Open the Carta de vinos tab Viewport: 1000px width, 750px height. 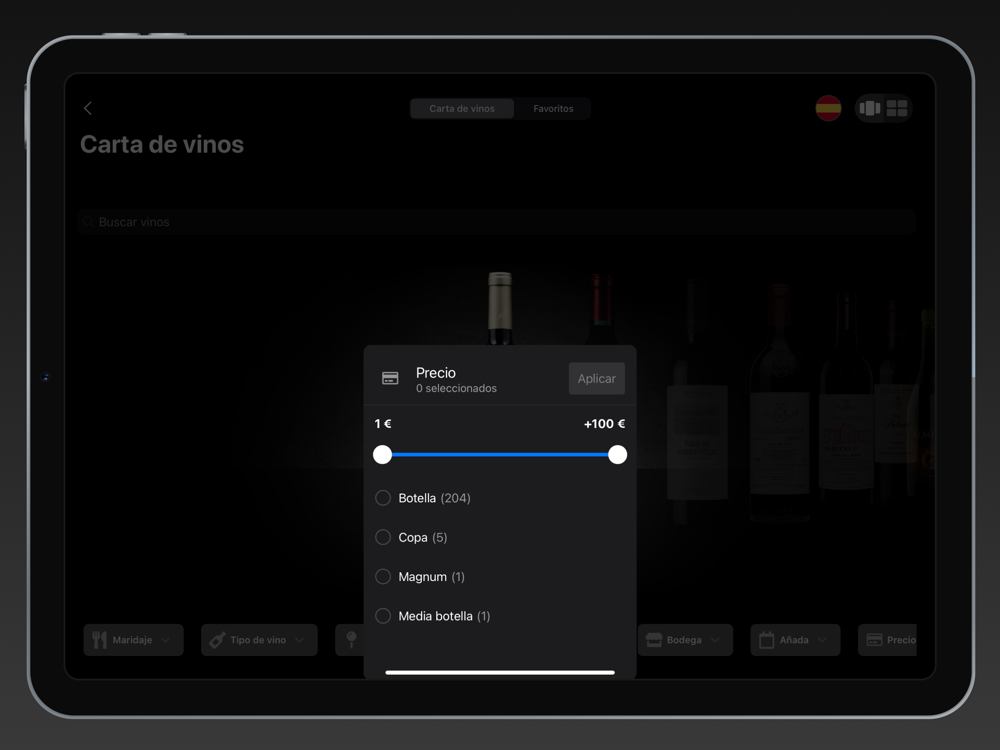pos(462,108)
